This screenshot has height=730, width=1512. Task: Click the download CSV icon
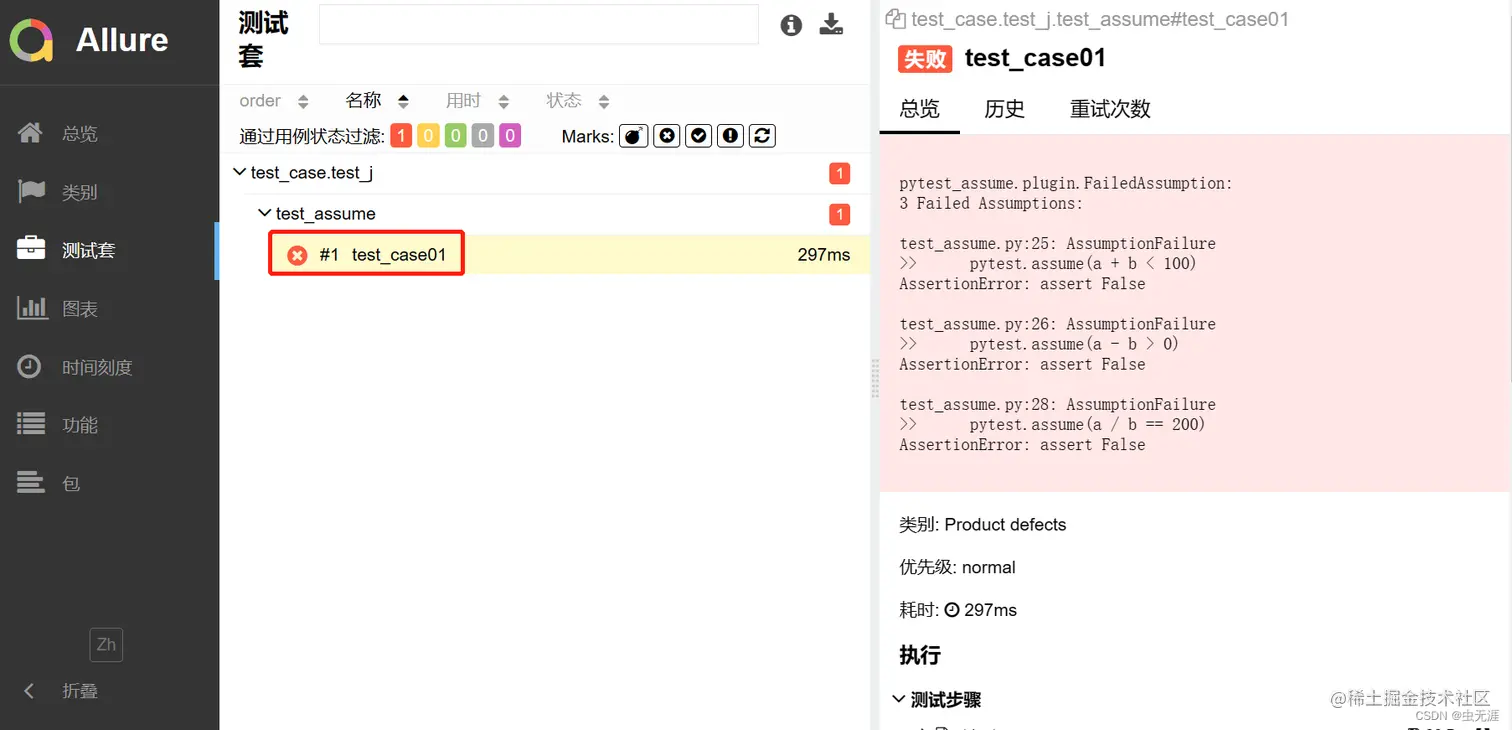click(x=832, y=25)
